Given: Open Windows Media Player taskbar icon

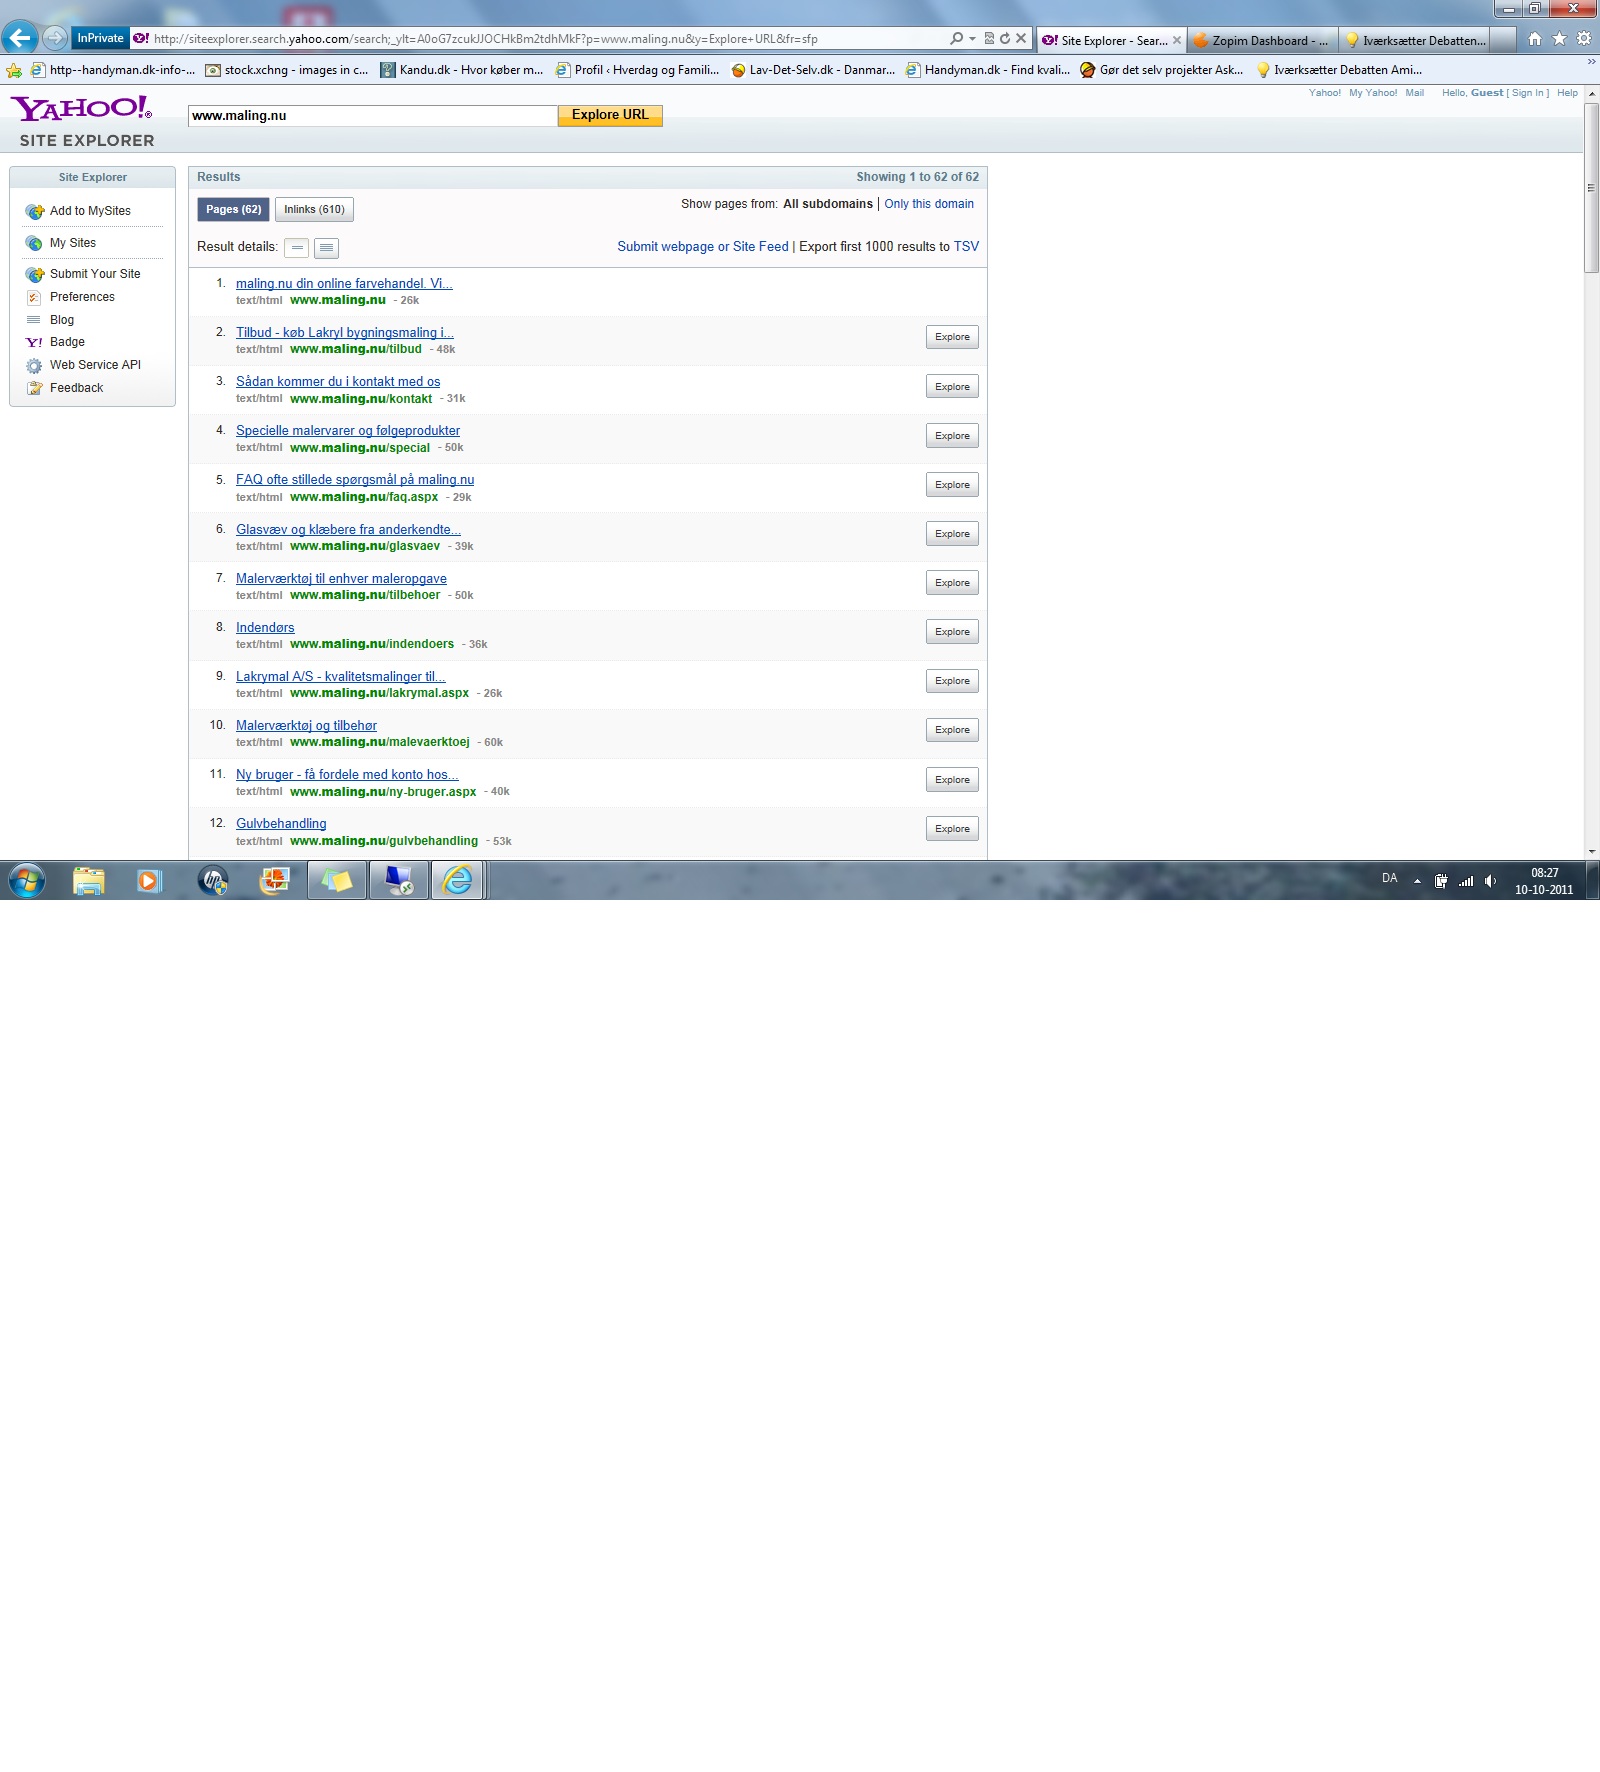Looking at the screenshot, I should (150, 881).
